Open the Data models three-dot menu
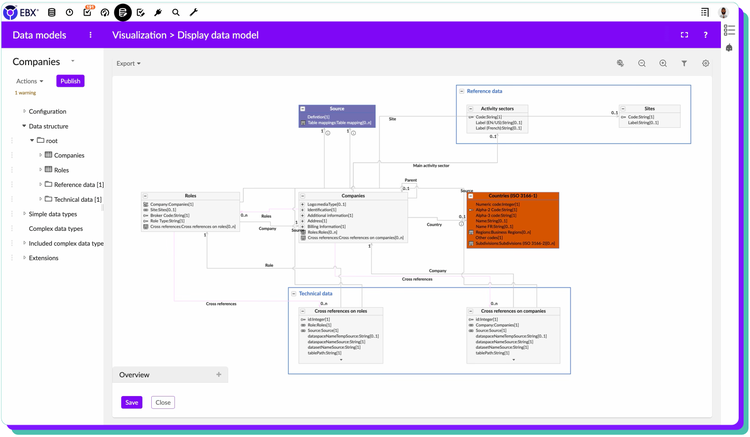This screenshot has width=750, height=437. pyautogui.click(x=90, y=35)
